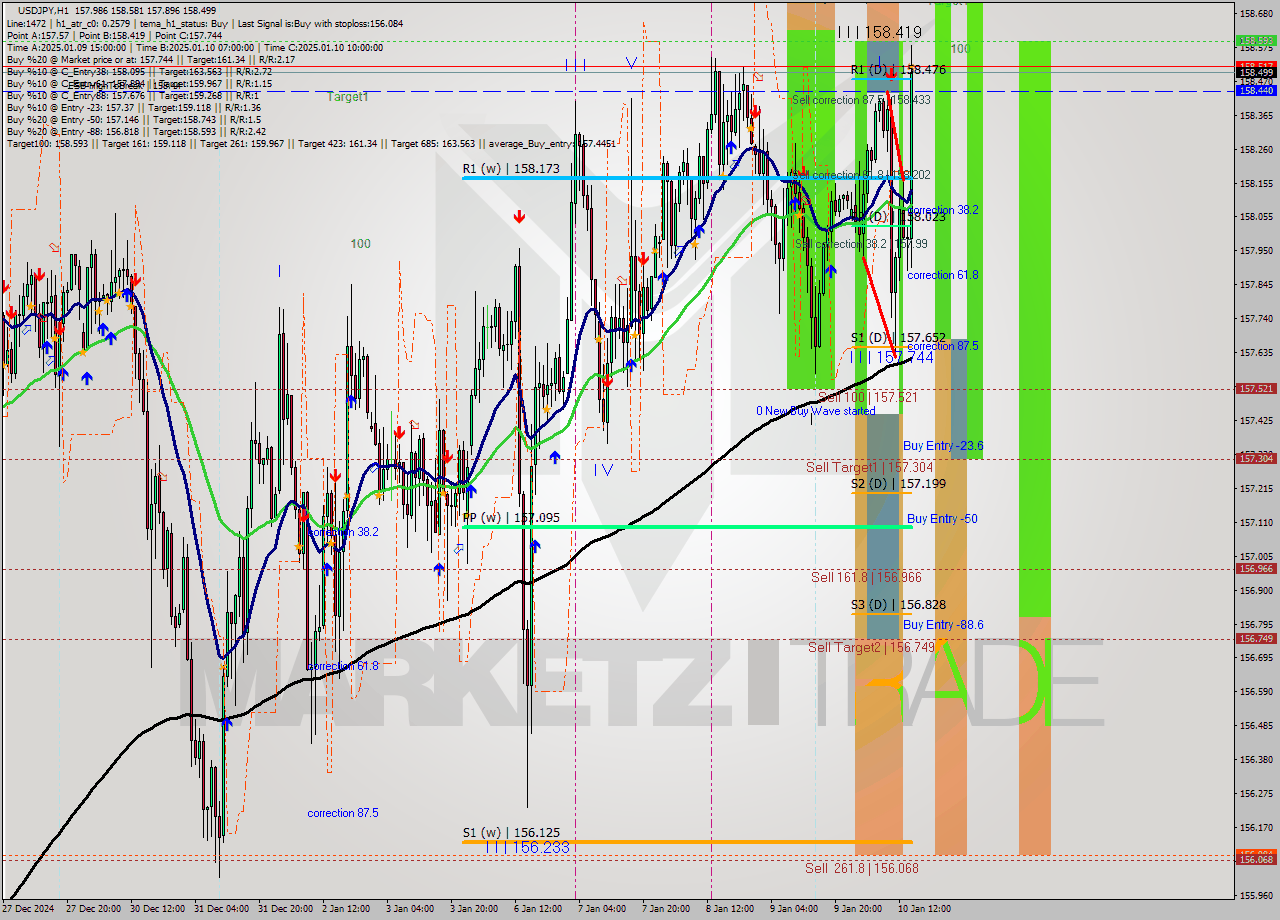Click the 'PP (w) | 157.095' pivot label

pos(511,518)
